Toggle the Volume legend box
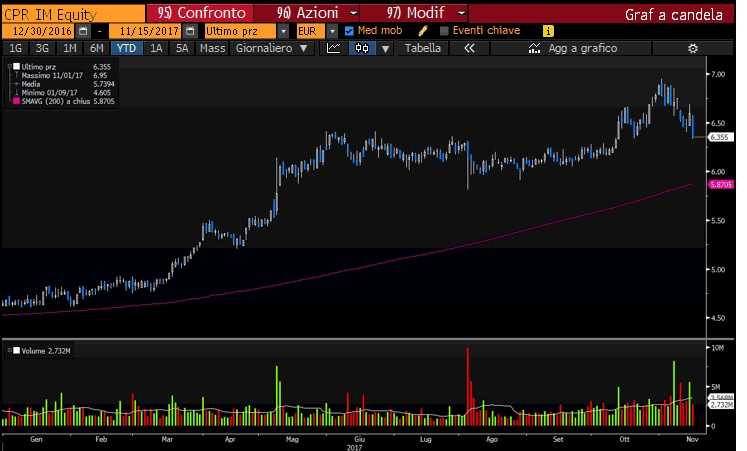 click(x=17, y=351)
